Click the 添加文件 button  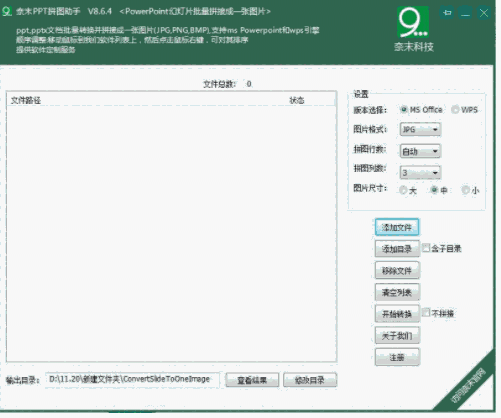pos(397,227)
